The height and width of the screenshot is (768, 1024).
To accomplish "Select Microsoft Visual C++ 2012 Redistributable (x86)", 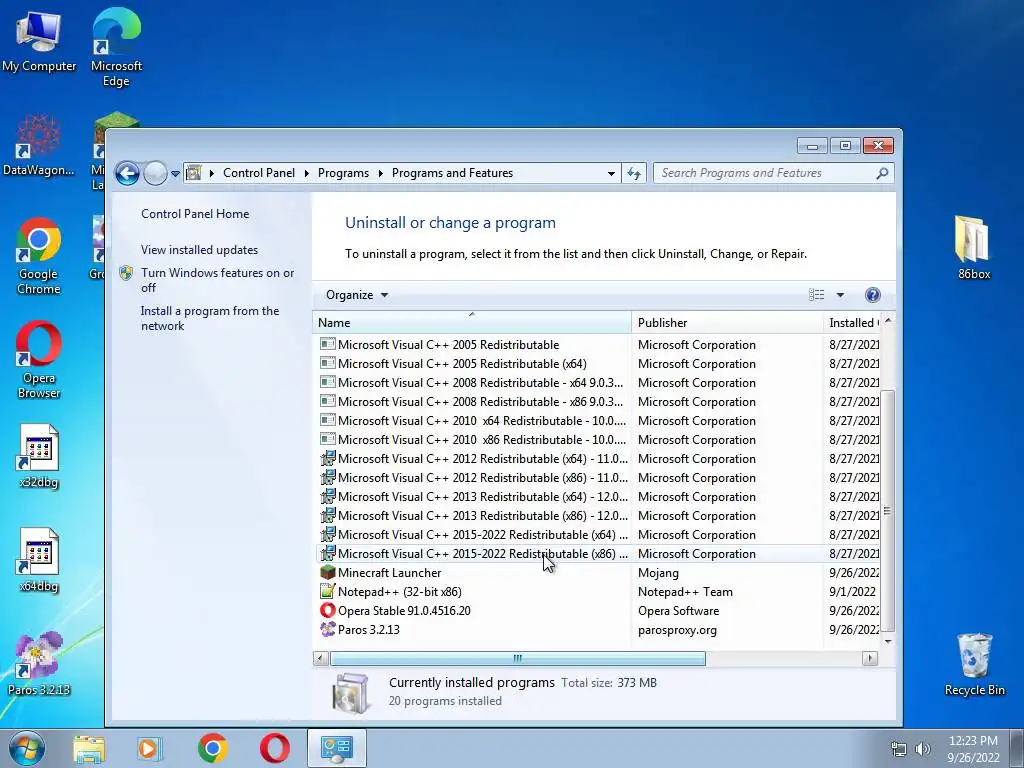I will [598, 477].
